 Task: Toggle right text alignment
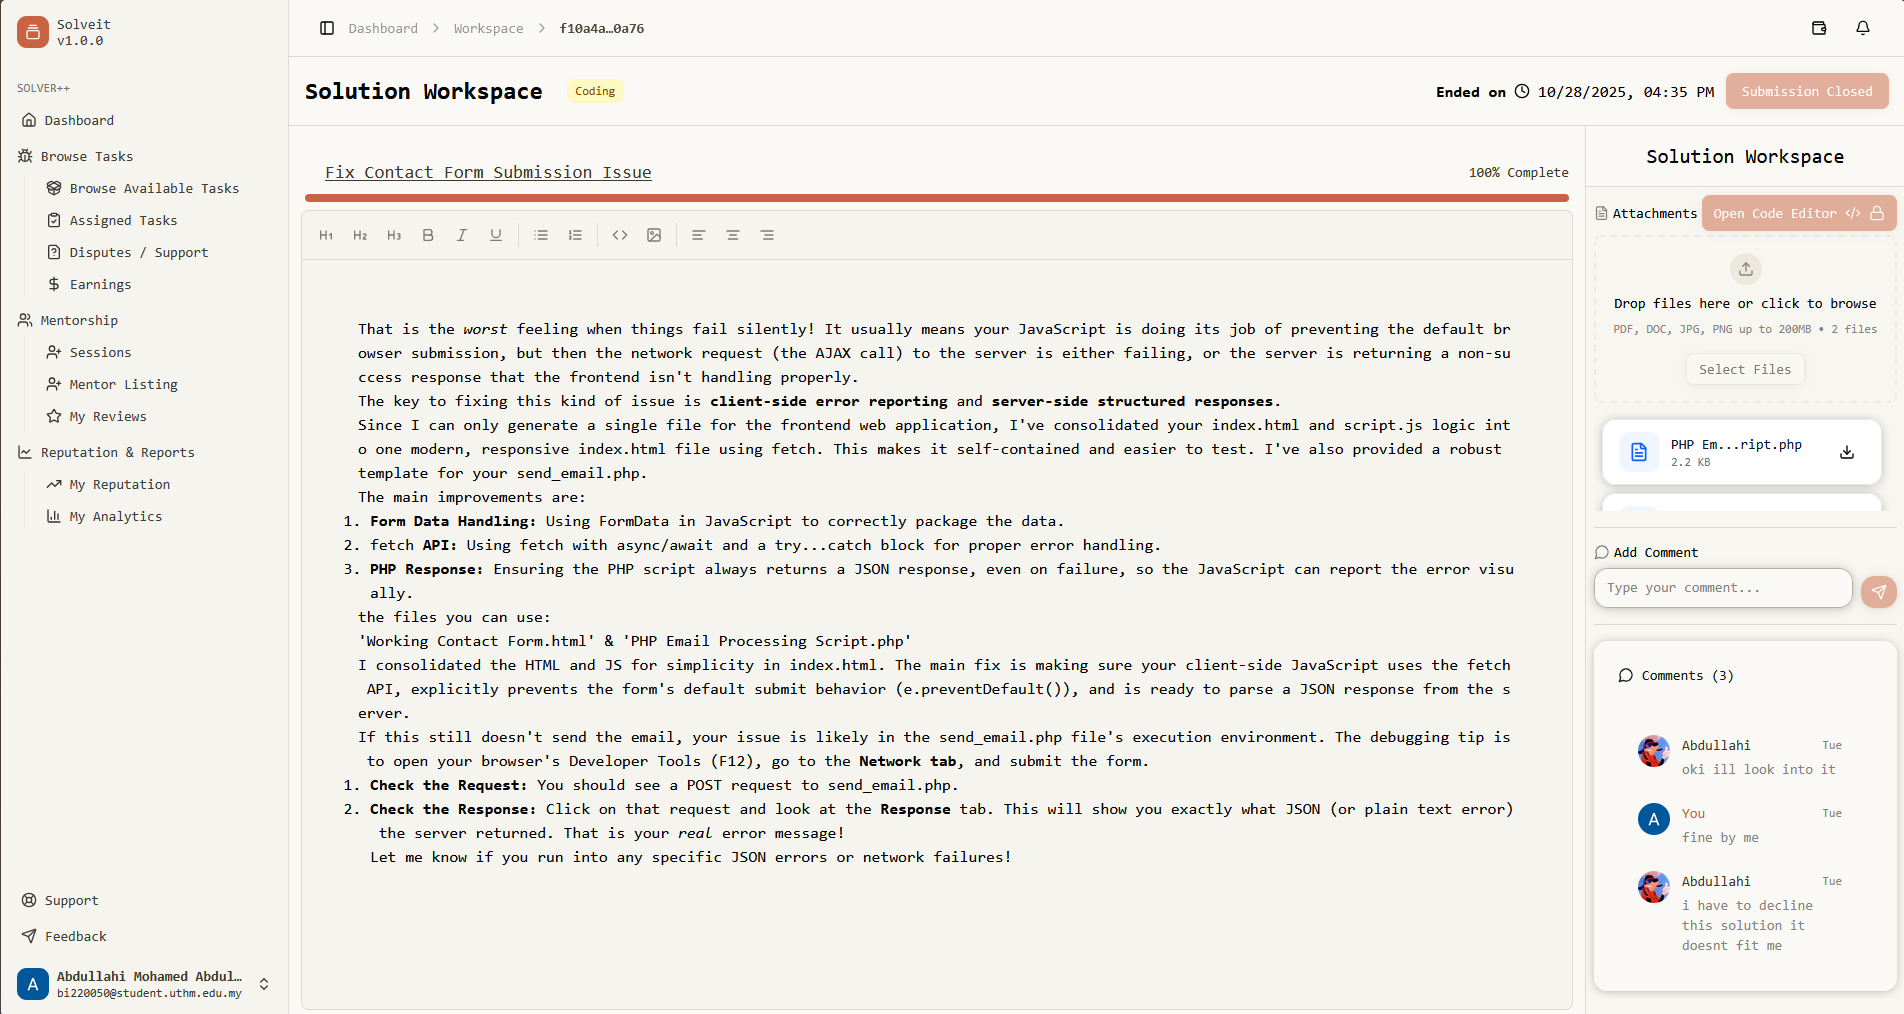767,235
